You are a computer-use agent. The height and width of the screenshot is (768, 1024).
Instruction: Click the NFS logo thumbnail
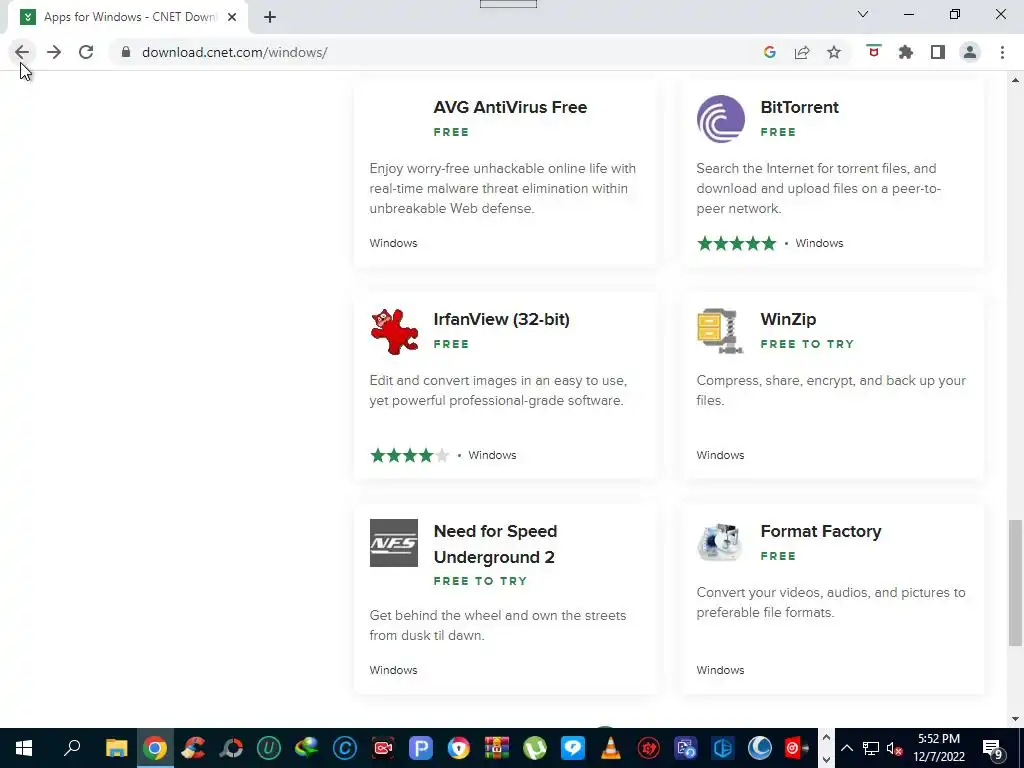(394, 543)
